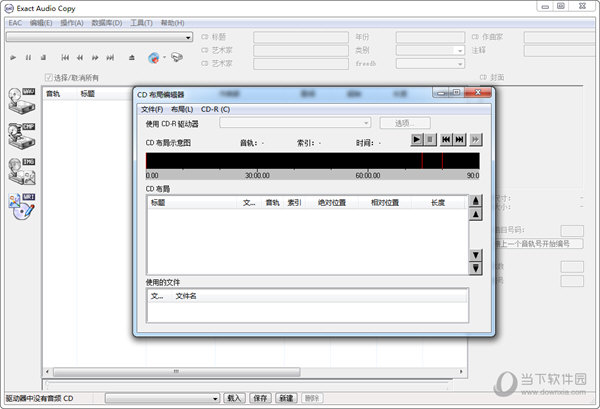
Task: Play layout in CD layout editor
Action: click(417, 139)
